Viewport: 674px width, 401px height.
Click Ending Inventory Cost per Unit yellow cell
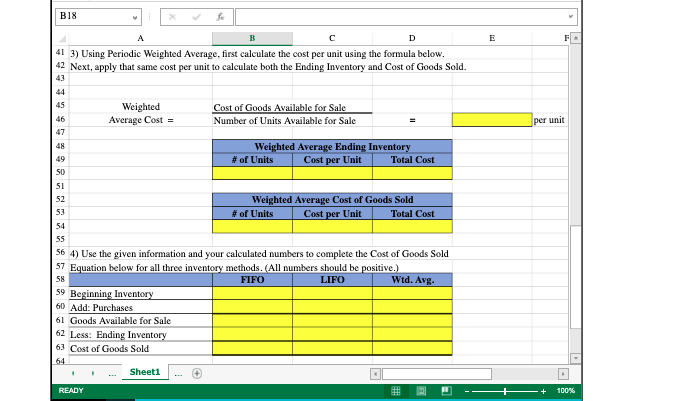point(332,173)
